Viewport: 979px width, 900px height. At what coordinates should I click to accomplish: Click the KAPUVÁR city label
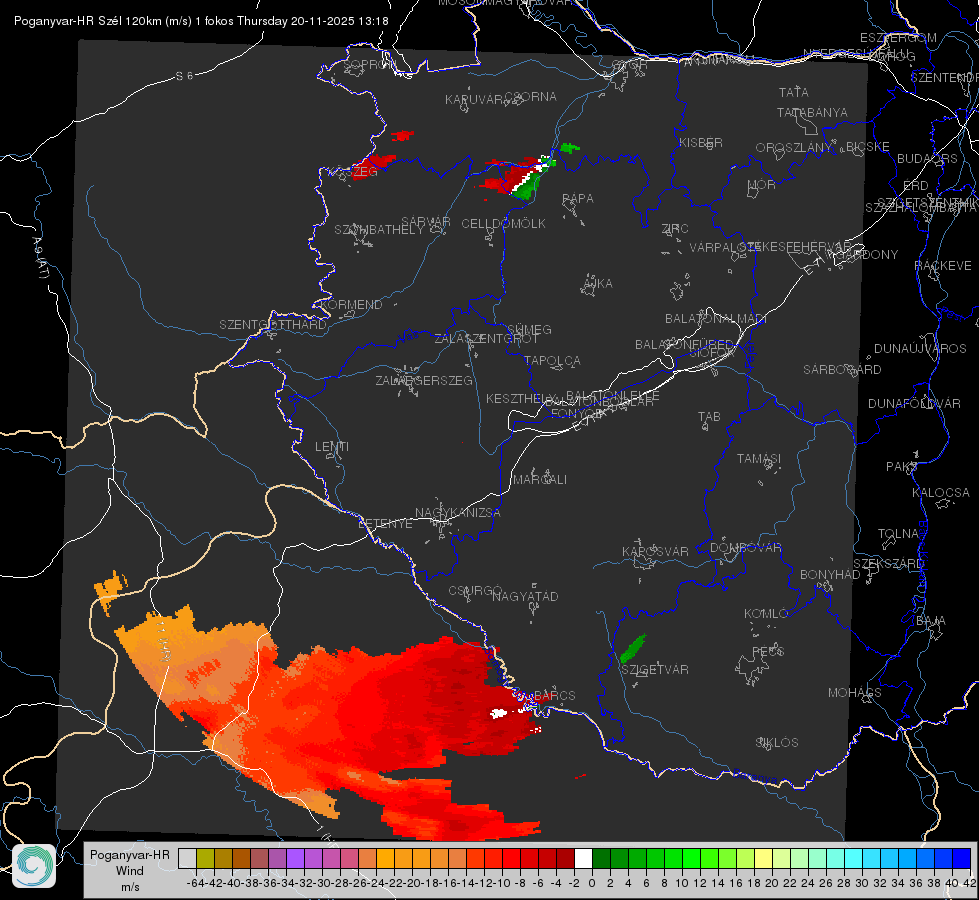[x=475, y=99]
